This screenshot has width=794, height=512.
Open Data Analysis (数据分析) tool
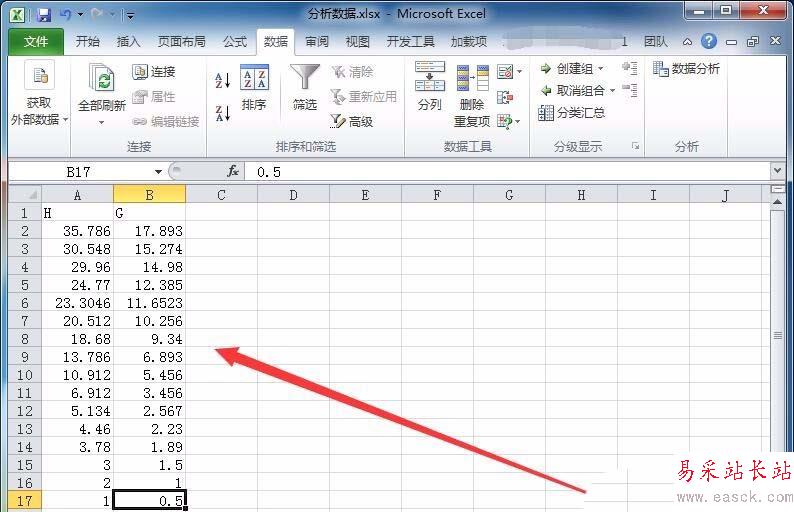(686, 68)
